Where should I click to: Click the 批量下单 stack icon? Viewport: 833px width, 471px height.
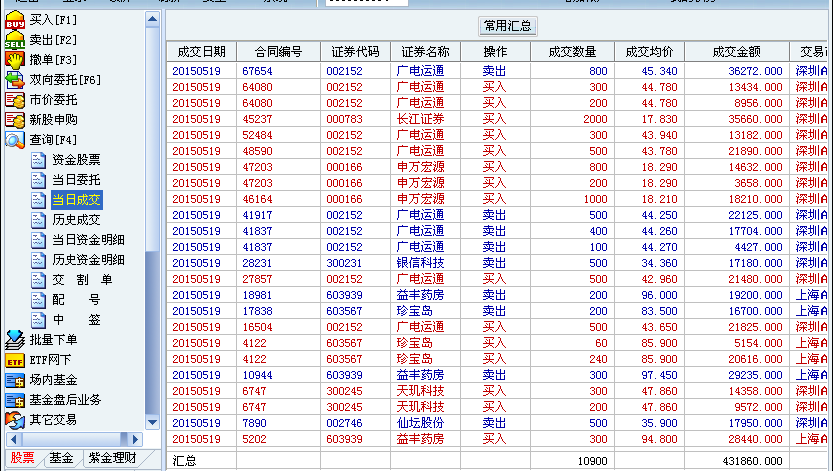point(14,340)
